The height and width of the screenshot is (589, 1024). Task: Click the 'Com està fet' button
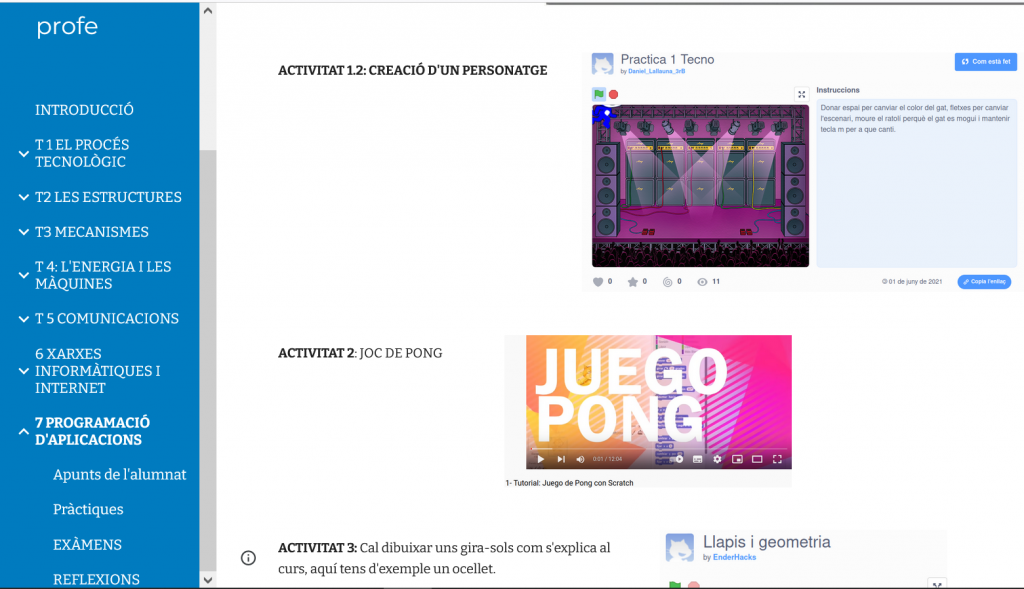(x=985, y=62)
